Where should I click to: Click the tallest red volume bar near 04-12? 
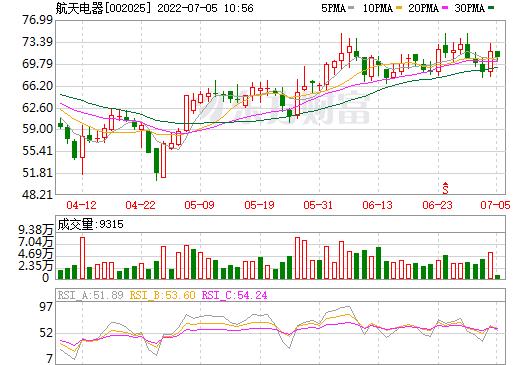[82, 258]
